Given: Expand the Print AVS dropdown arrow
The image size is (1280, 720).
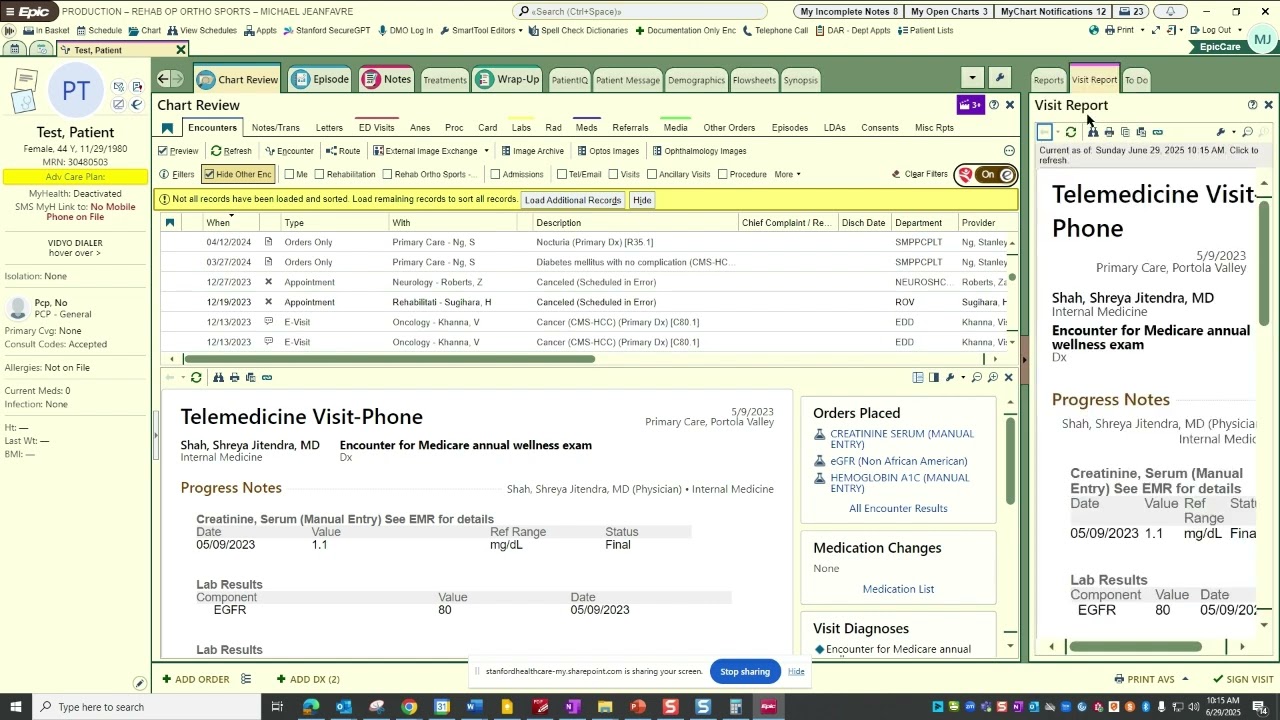Looking at the screenshot, I should point(1185,680).
